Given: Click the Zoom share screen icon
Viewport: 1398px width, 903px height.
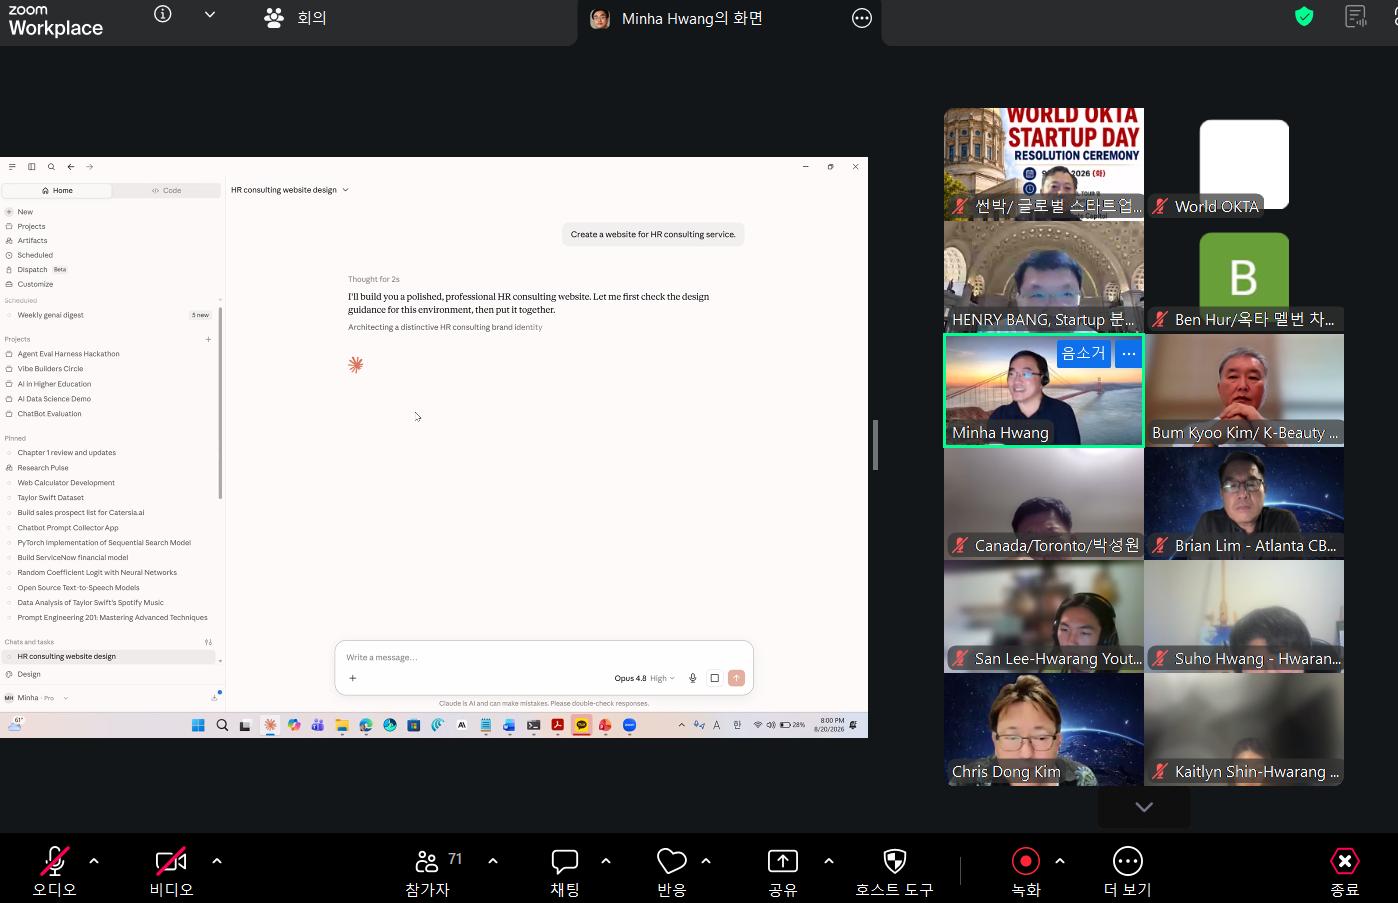Looking at the screenshot, I should tap(782, 861).
